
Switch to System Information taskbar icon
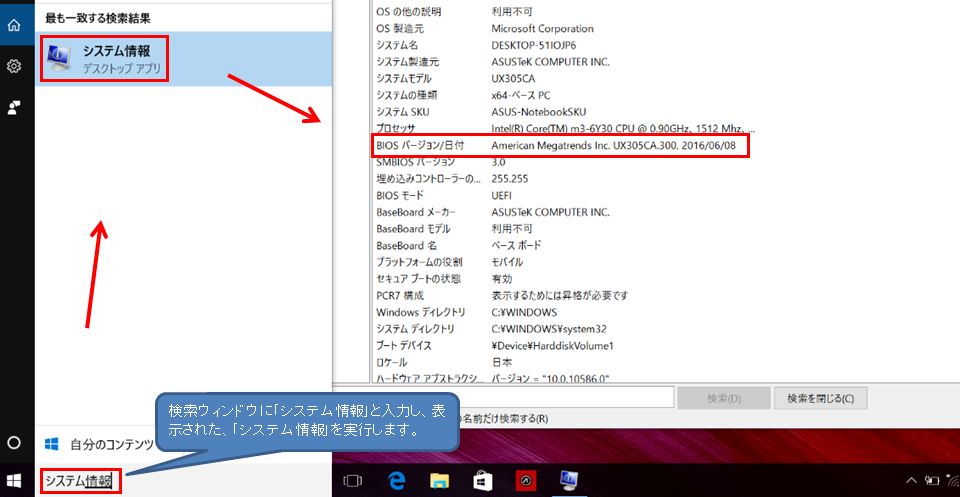point(570,481)
